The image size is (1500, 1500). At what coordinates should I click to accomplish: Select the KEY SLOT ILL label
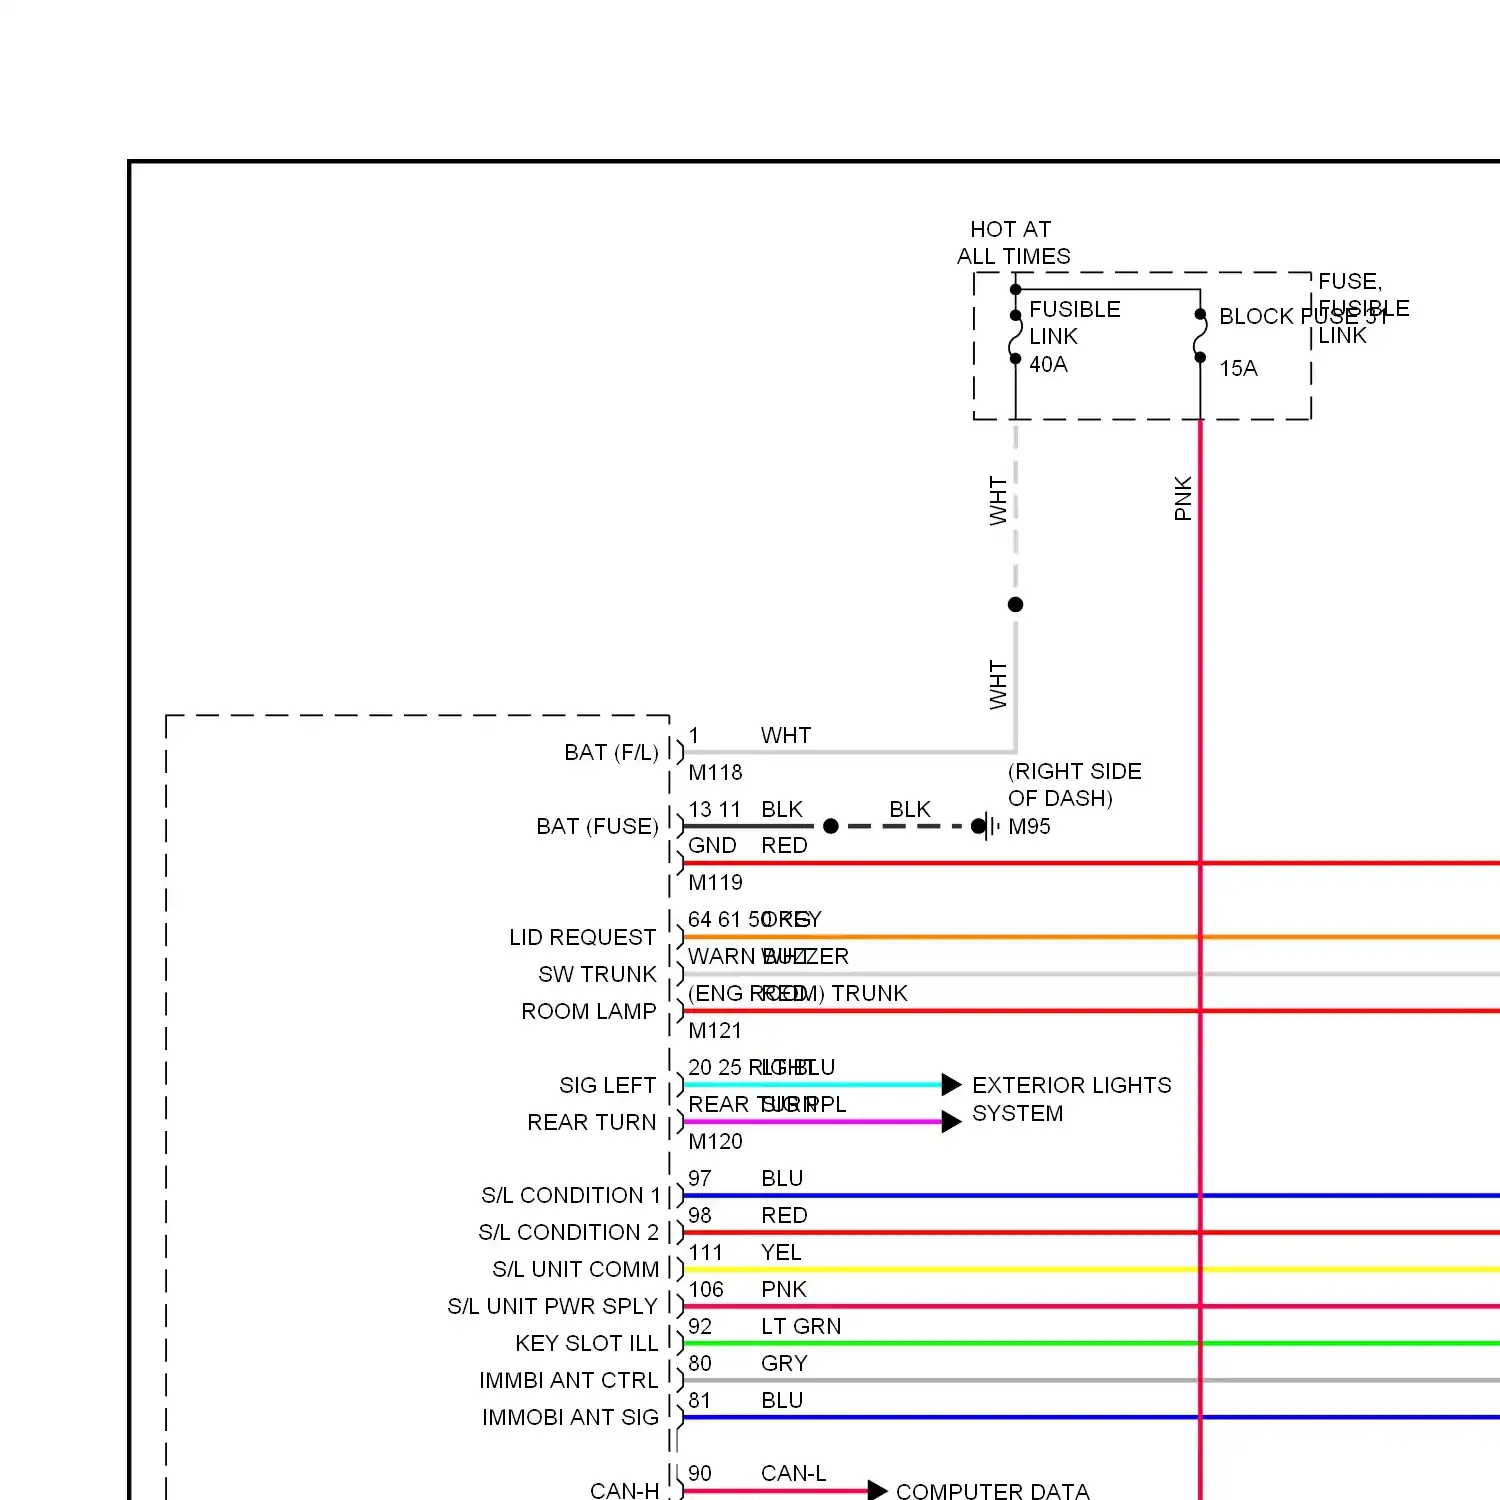pyautogui.click(x=586, y=1343)
